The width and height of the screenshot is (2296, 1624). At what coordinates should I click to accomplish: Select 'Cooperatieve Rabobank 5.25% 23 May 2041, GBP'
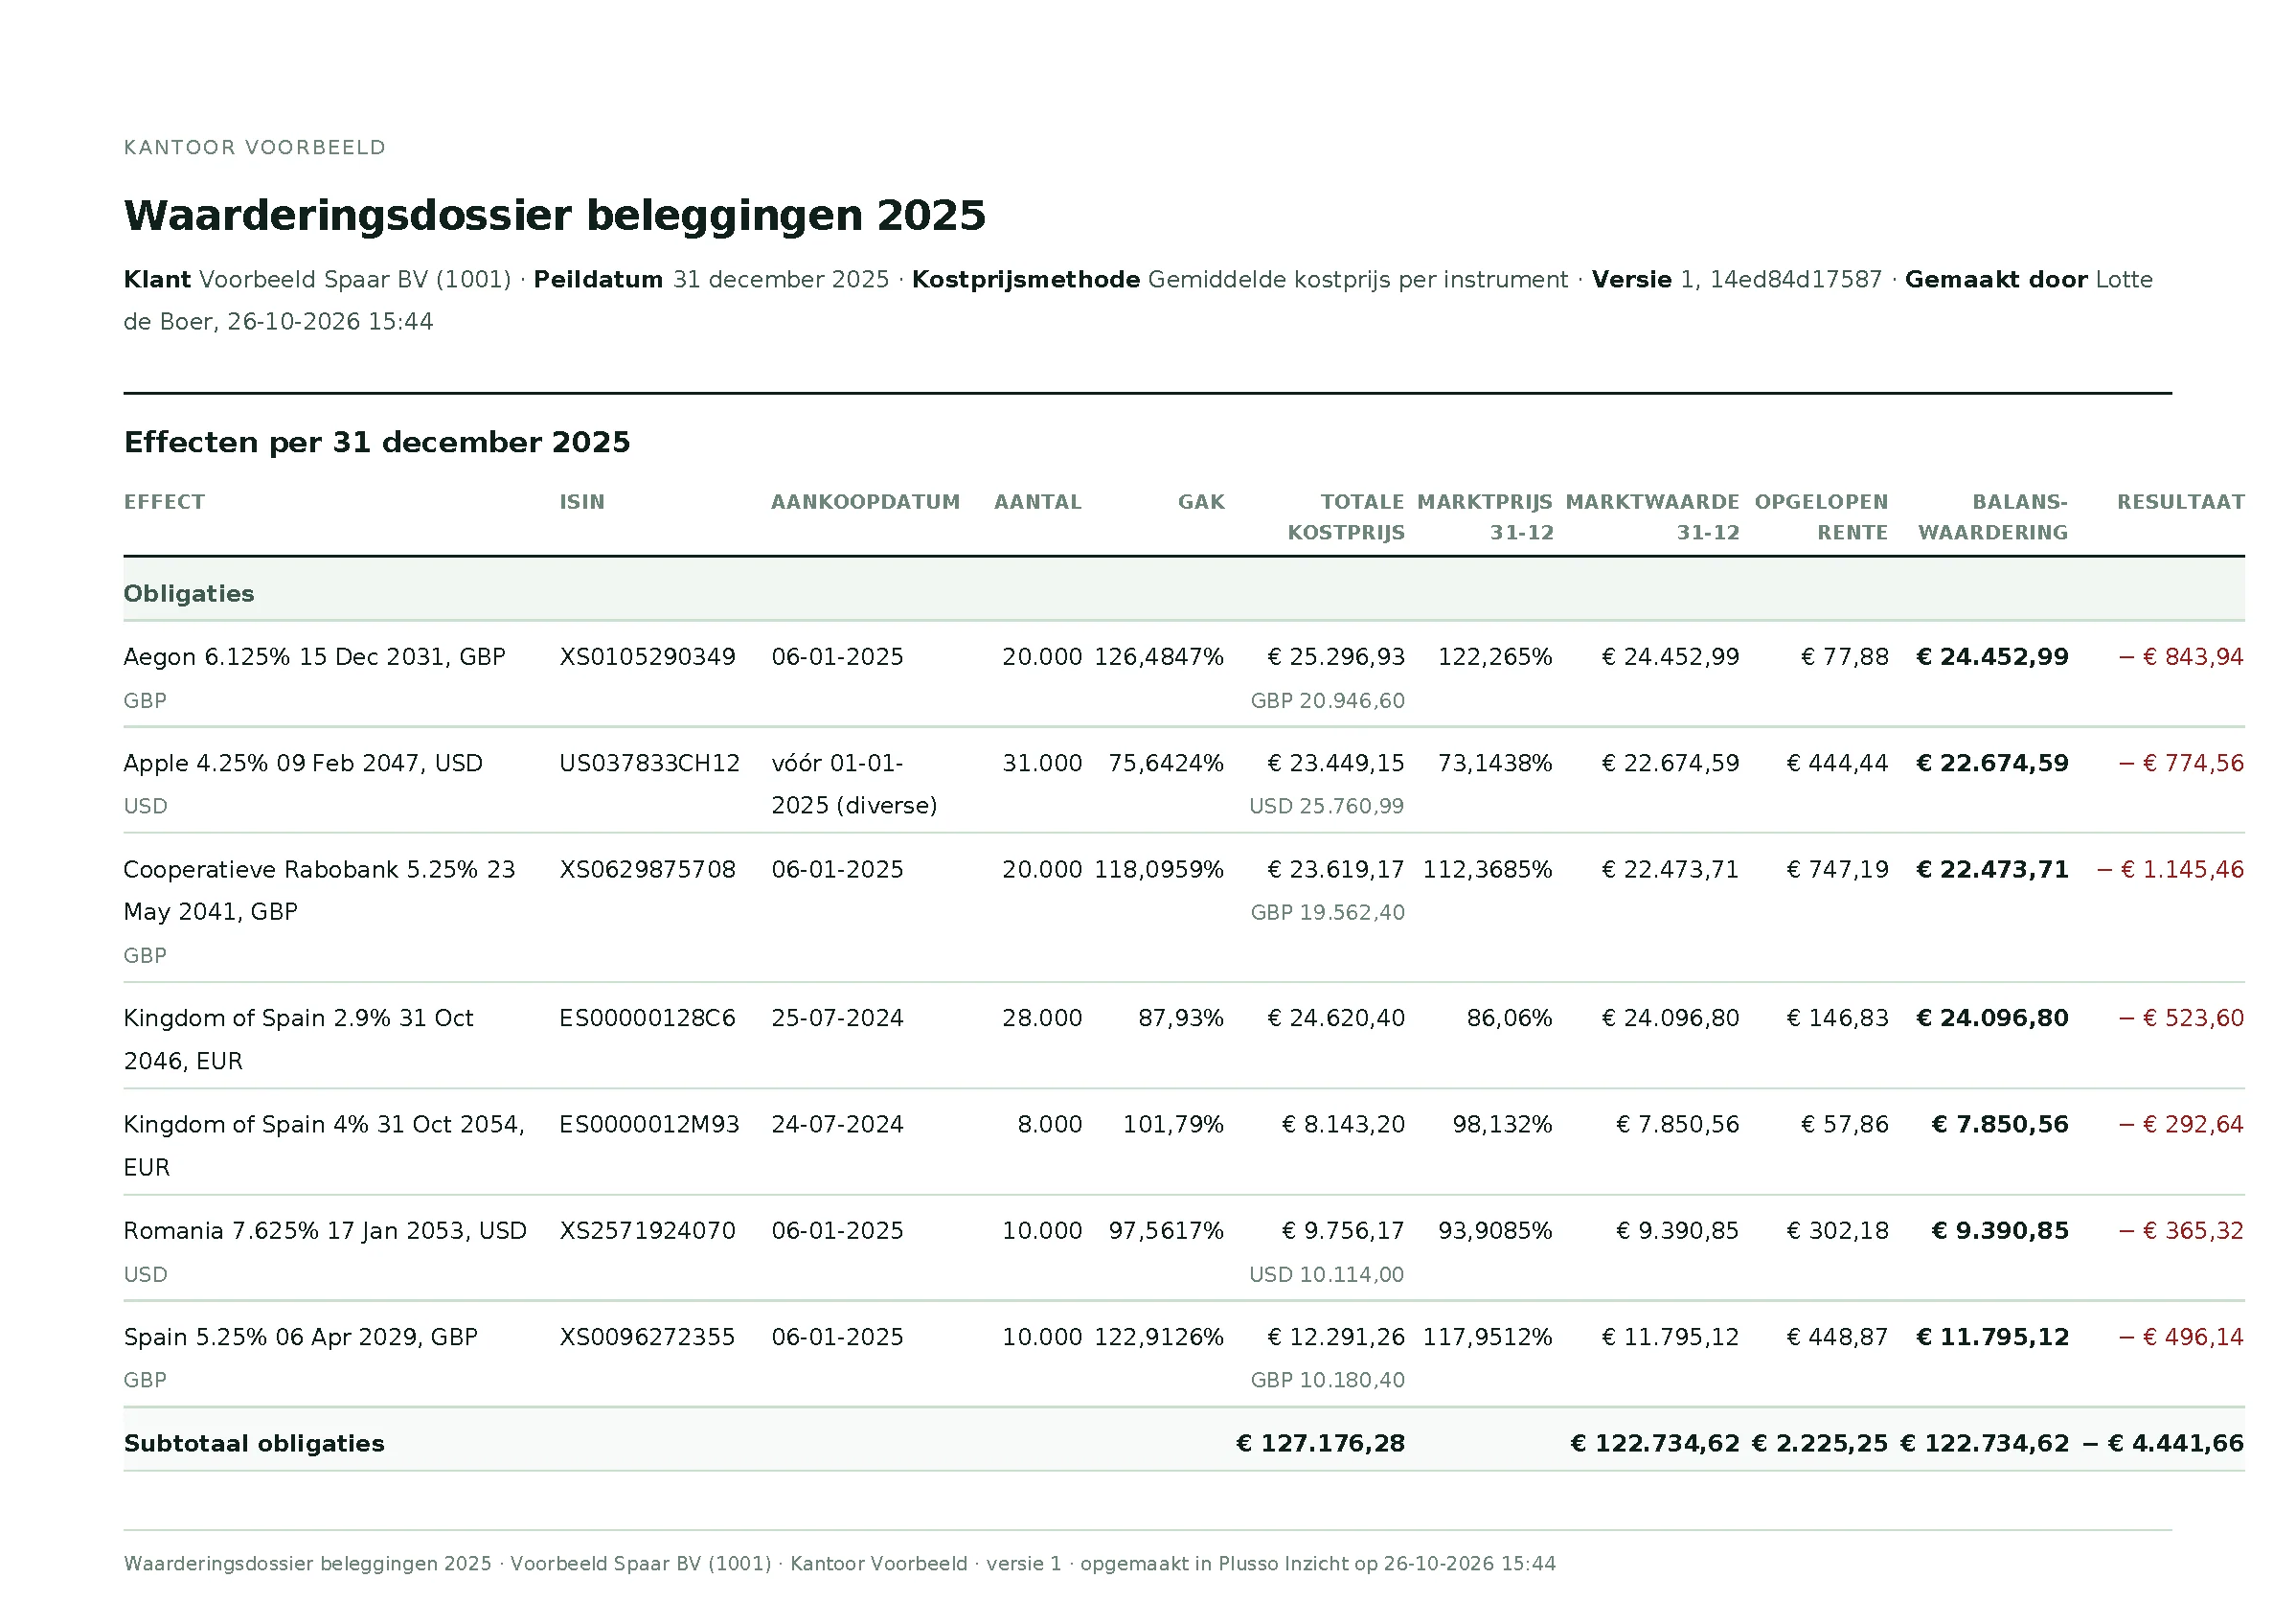[319, 890]
